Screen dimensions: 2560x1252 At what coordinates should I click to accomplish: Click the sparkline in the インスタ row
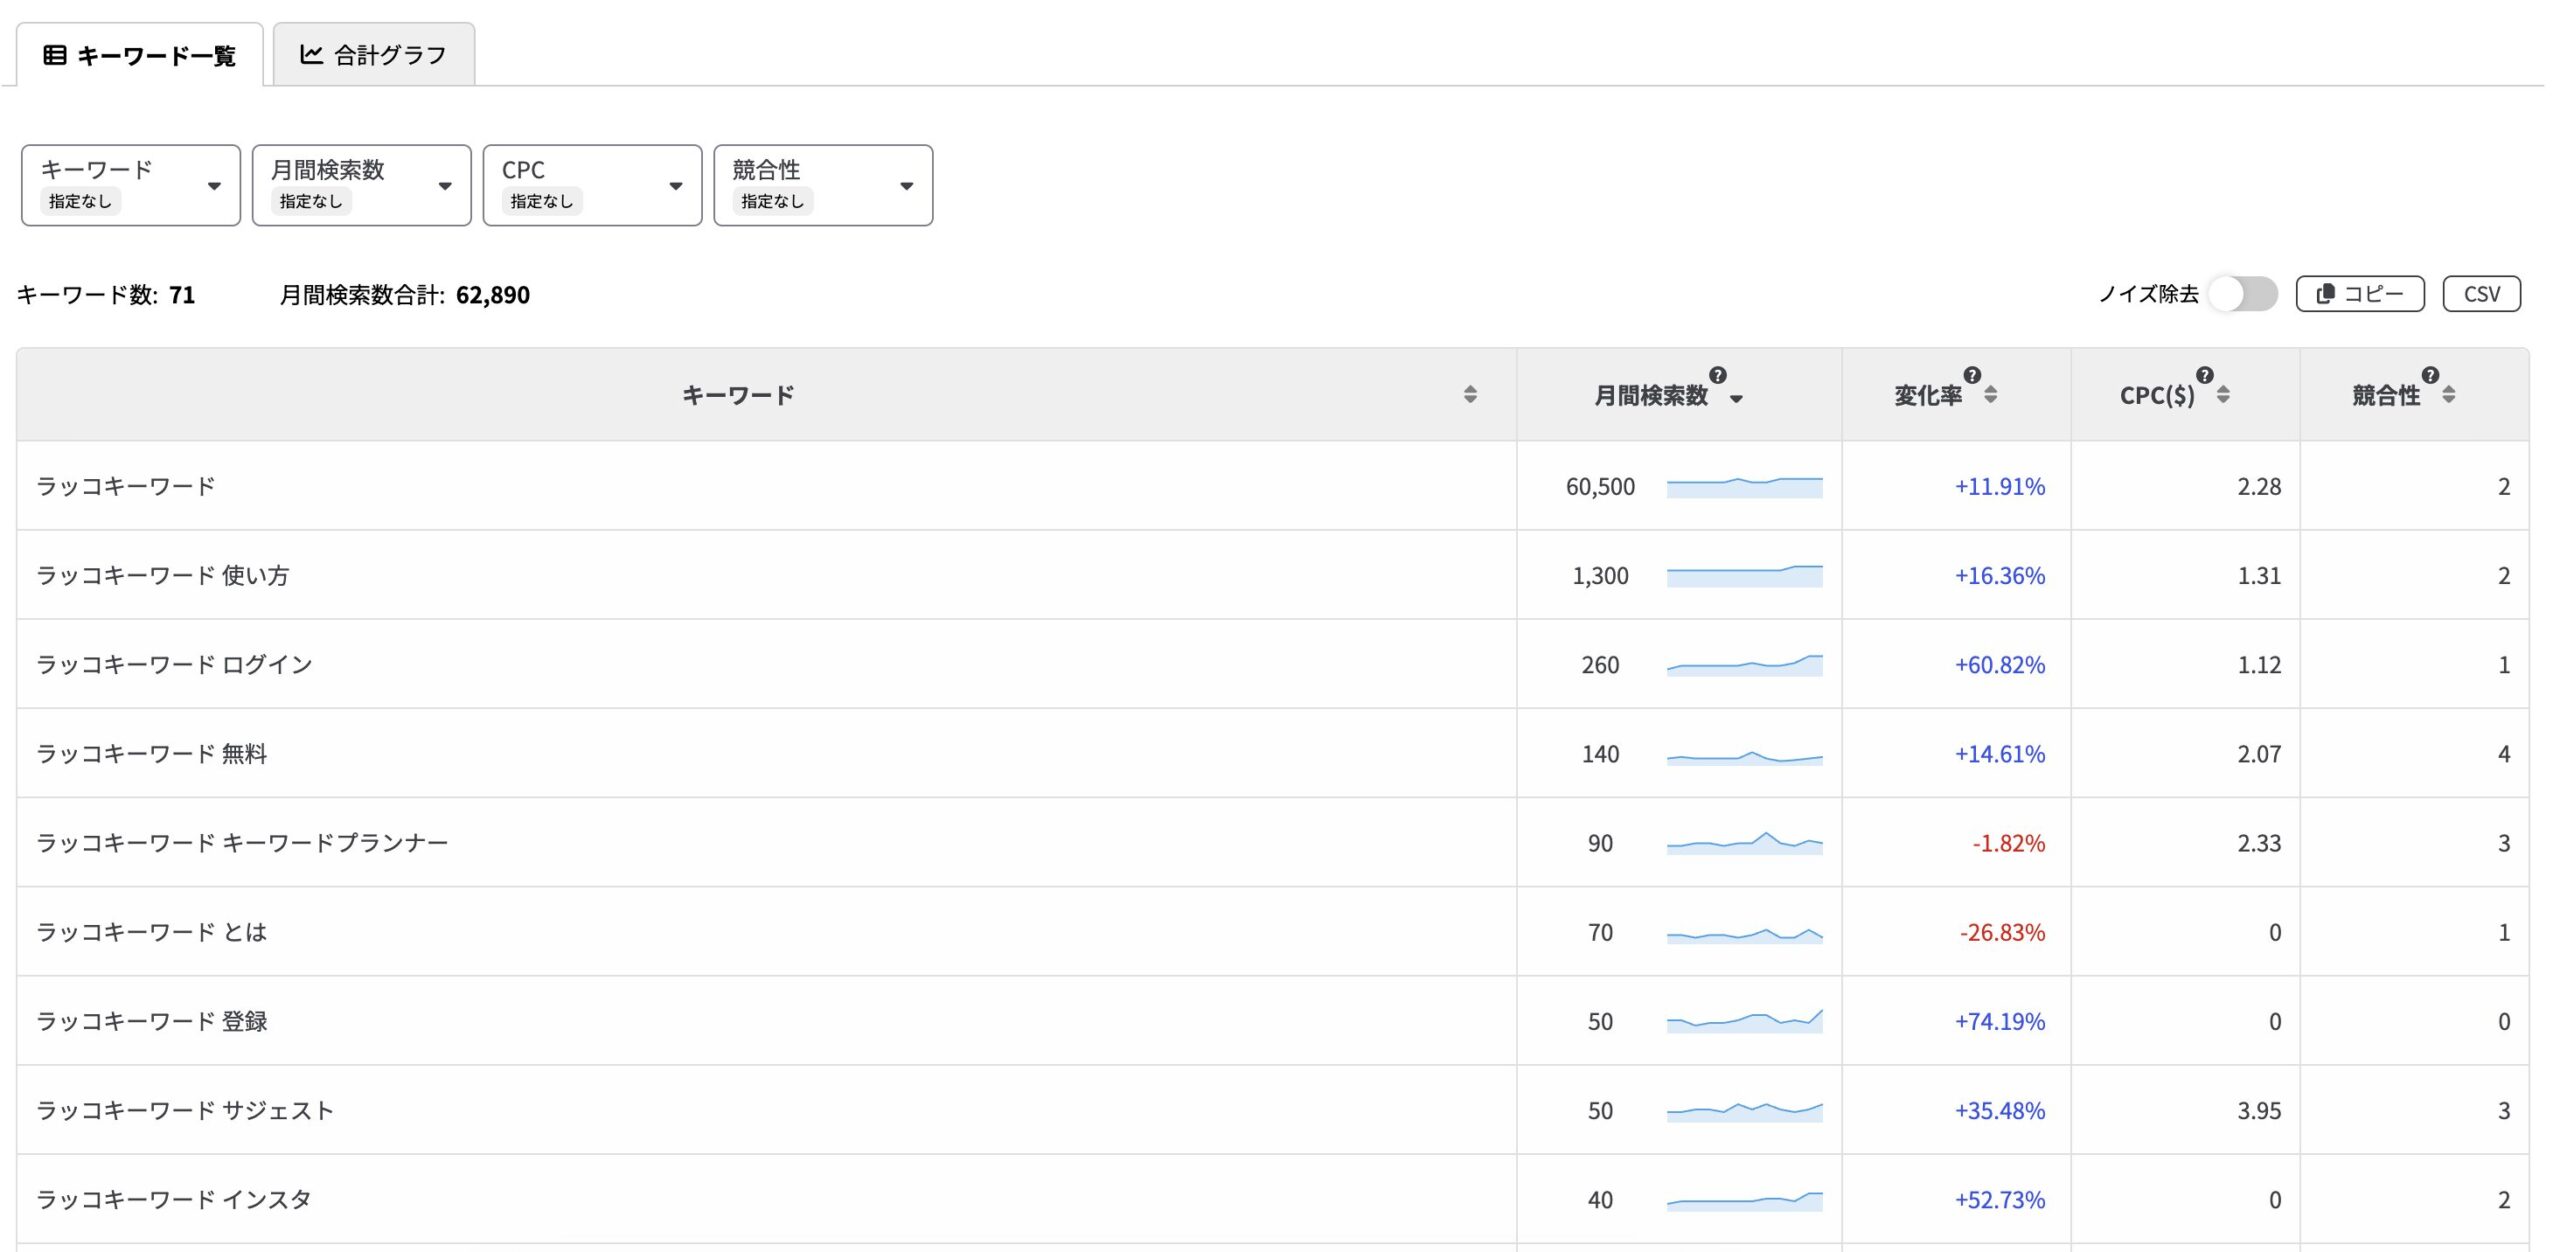click(1745, 1200)
